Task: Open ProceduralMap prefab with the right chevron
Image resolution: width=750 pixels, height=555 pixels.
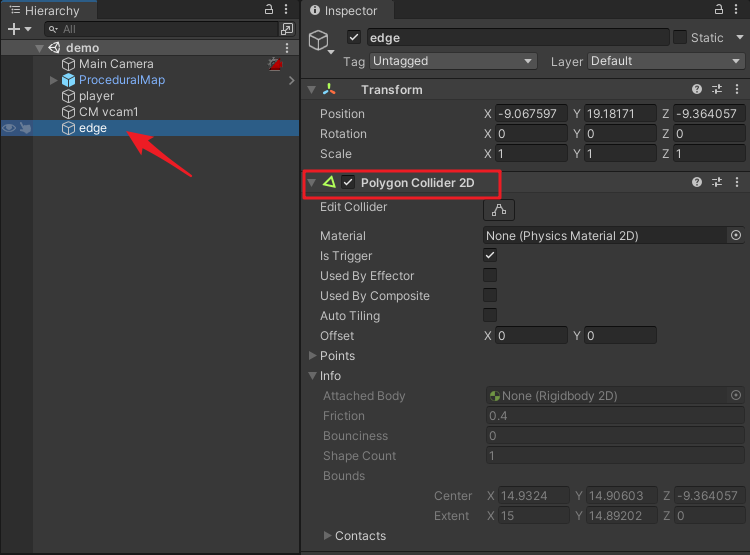Action: 291,80
